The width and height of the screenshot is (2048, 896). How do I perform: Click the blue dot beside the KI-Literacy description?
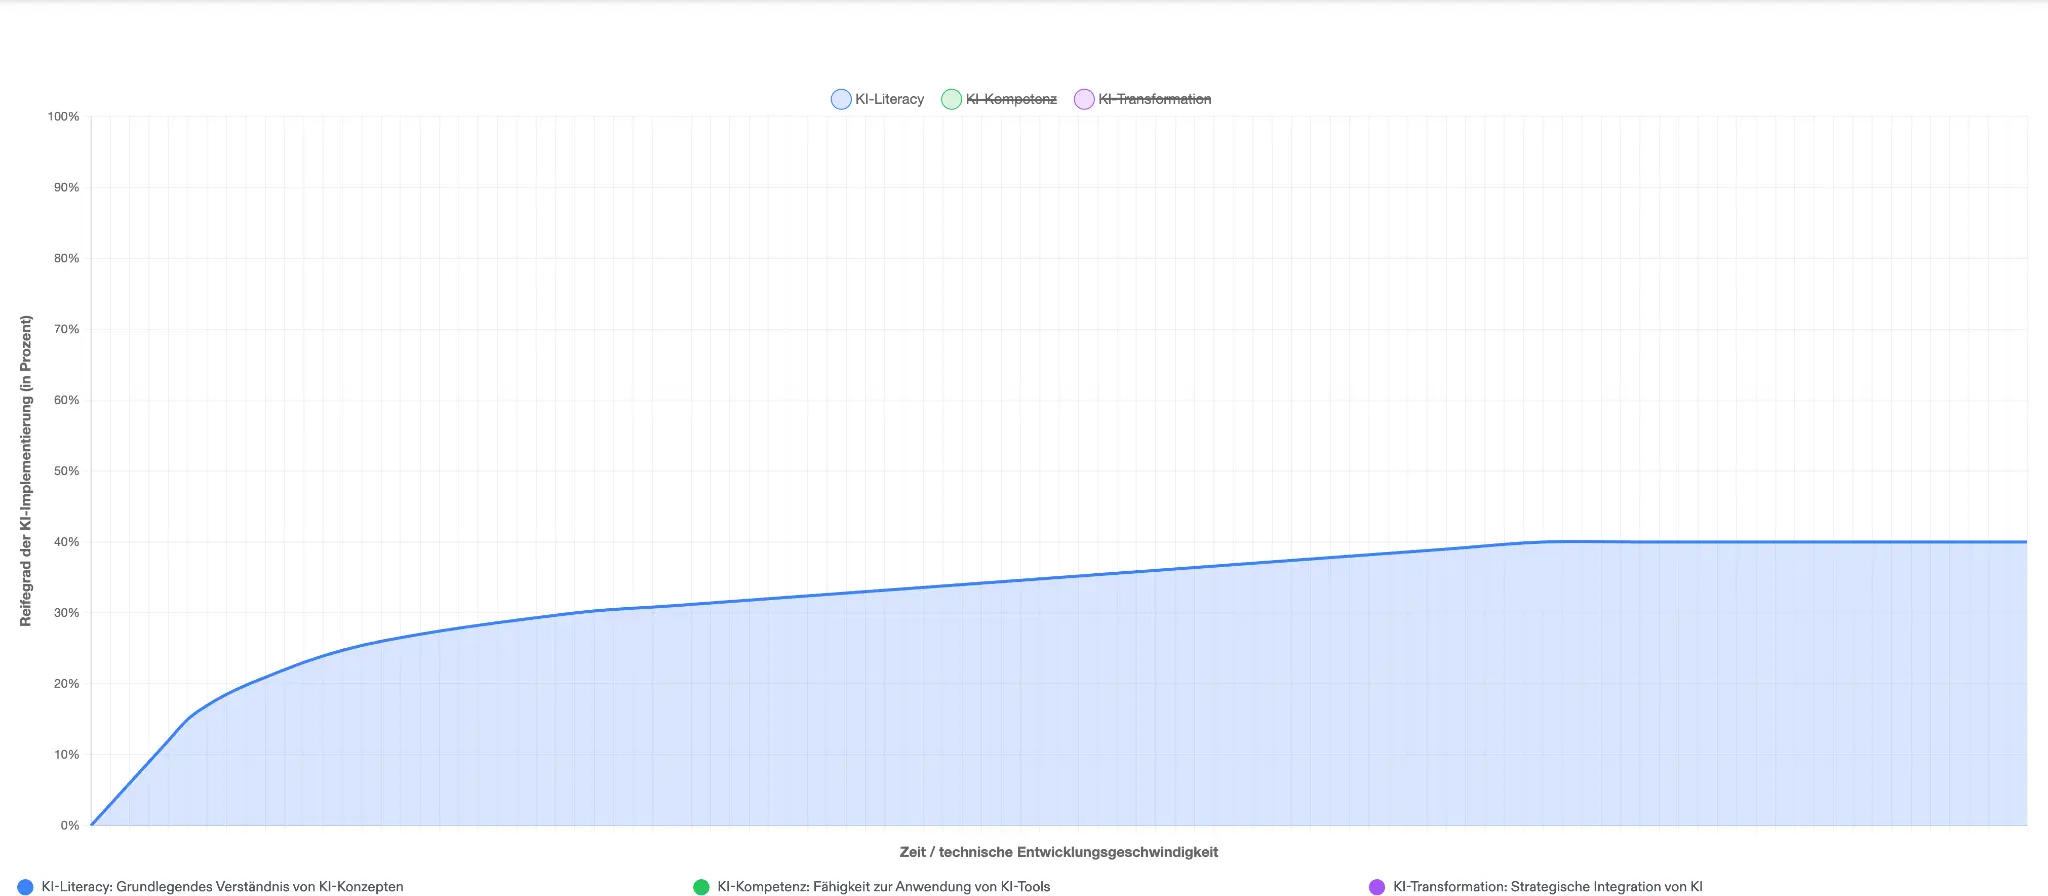coord(26,887)
